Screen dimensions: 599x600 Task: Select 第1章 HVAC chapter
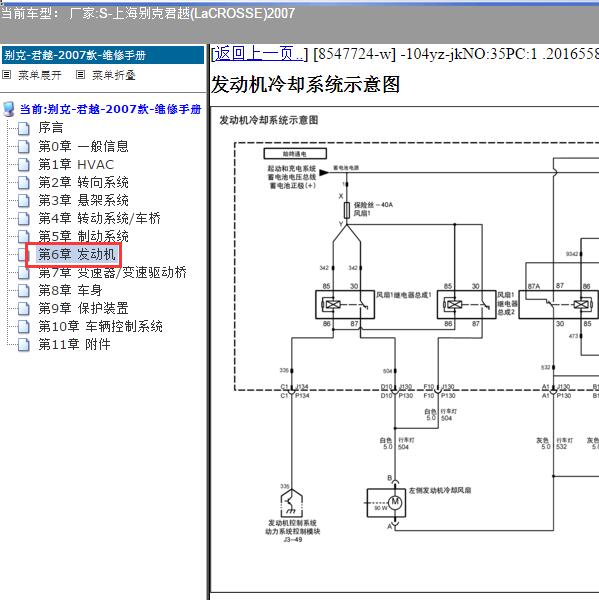point(76,165)
